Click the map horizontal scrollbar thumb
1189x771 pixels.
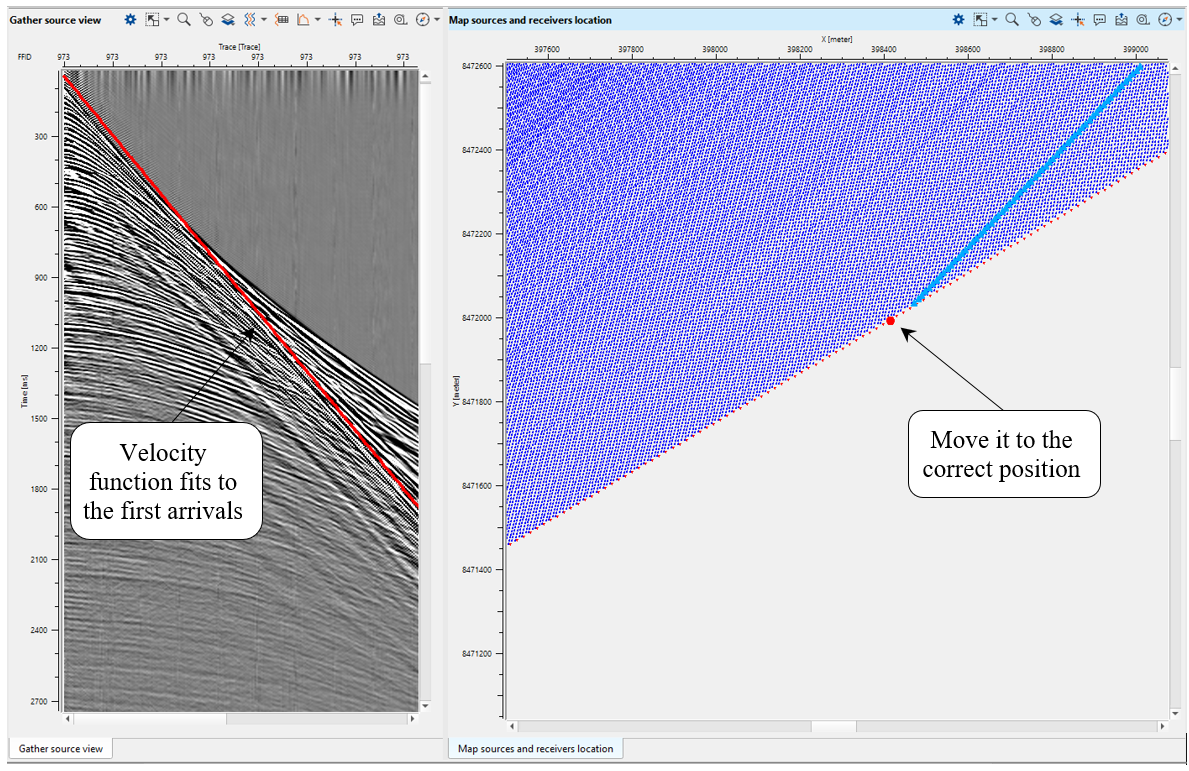click(833, 726)
